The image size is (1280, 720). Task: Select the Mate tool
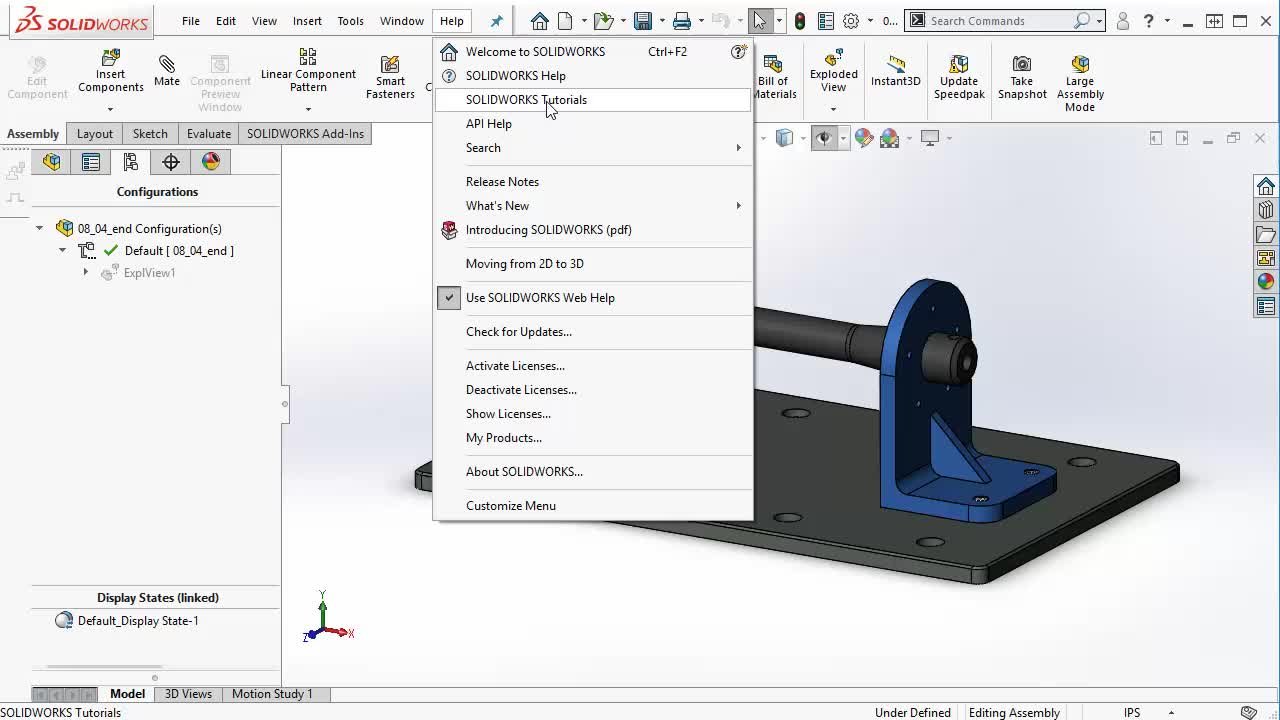[167, 65]
